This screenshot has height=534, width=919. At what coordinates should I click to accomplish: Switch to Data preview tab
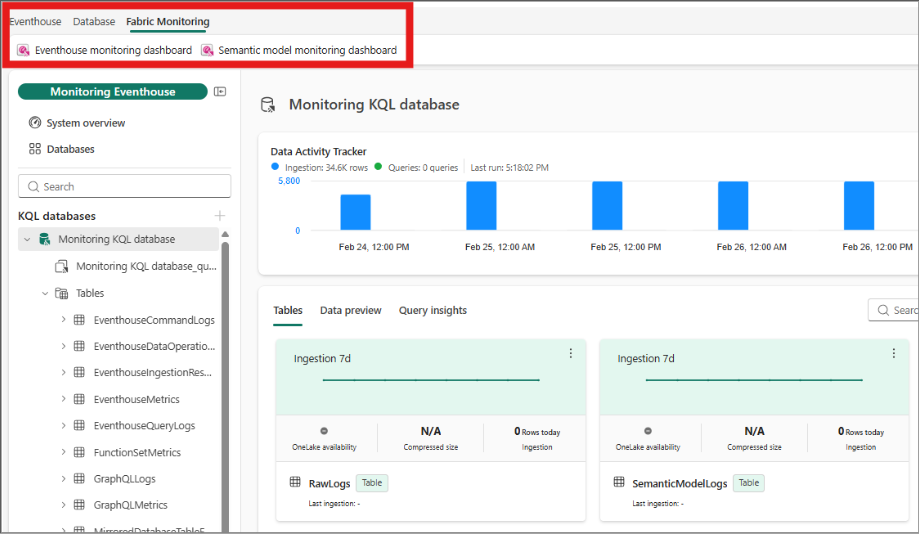coord(350,311)
